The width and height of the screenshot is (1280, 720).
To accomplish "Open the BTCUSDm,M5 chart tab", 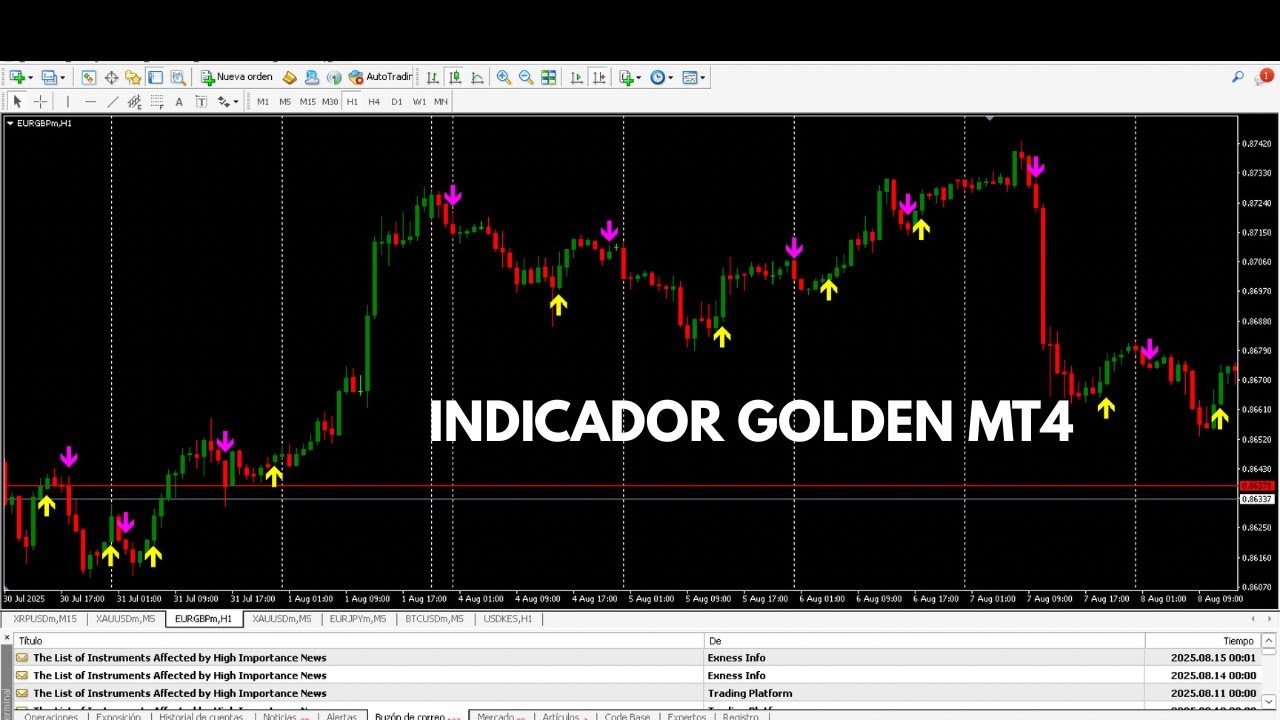I will click(x=434, y=619).
